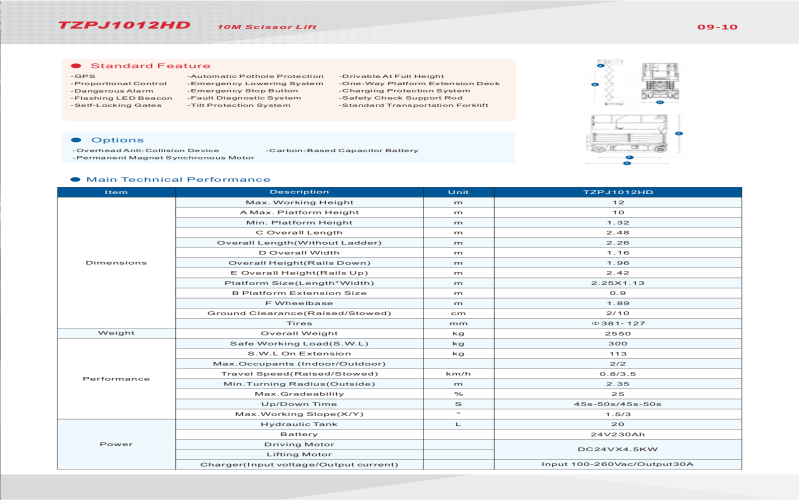Image resolution: width=800 pixels, height=500 pixels.
Task: Select the Dimensions row group cell
Action: [x=117, y=263]
